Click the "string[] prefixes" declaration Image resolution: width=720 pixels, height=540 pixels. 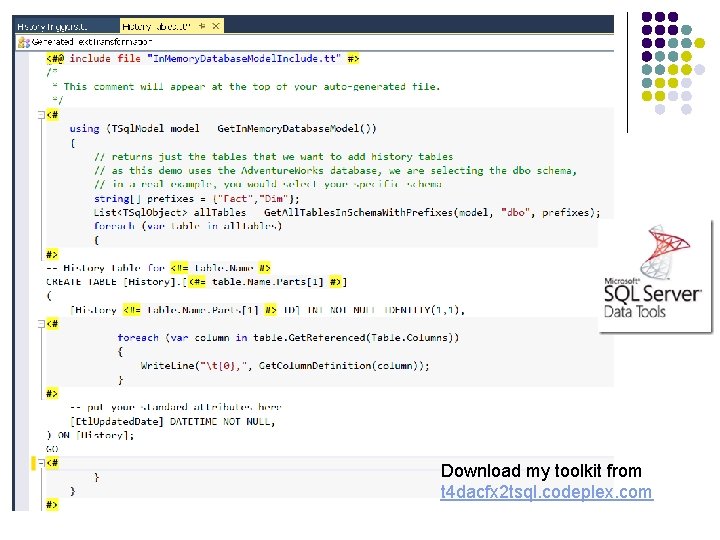tap(197, 199)
